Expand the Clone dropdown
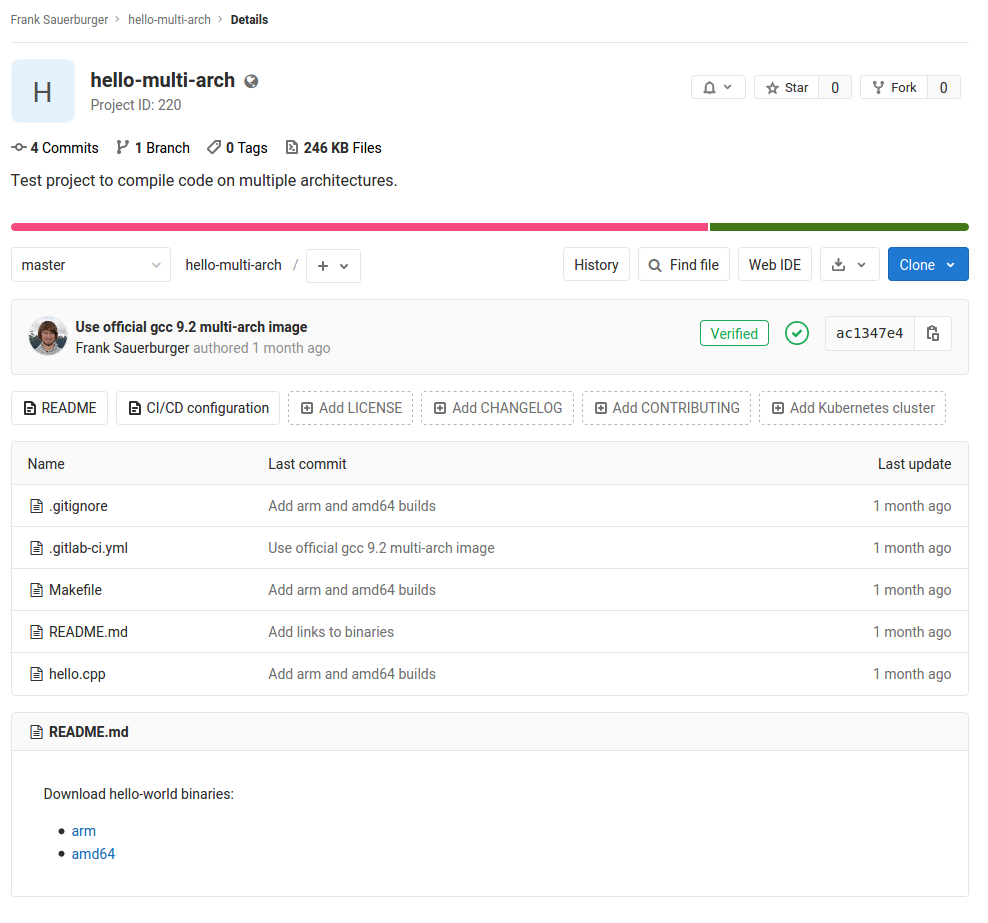The image size is (988, 923). coord(927,264)
